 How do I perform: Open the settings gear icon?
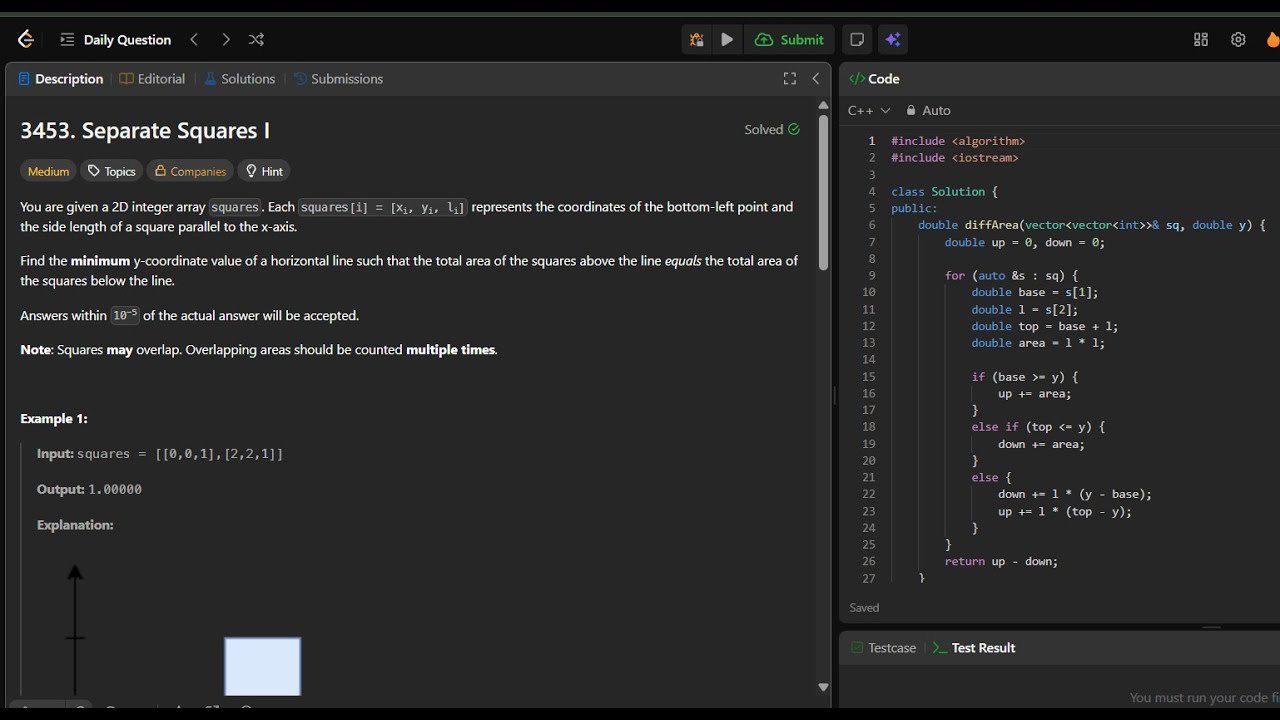[x=1238, y=40]
